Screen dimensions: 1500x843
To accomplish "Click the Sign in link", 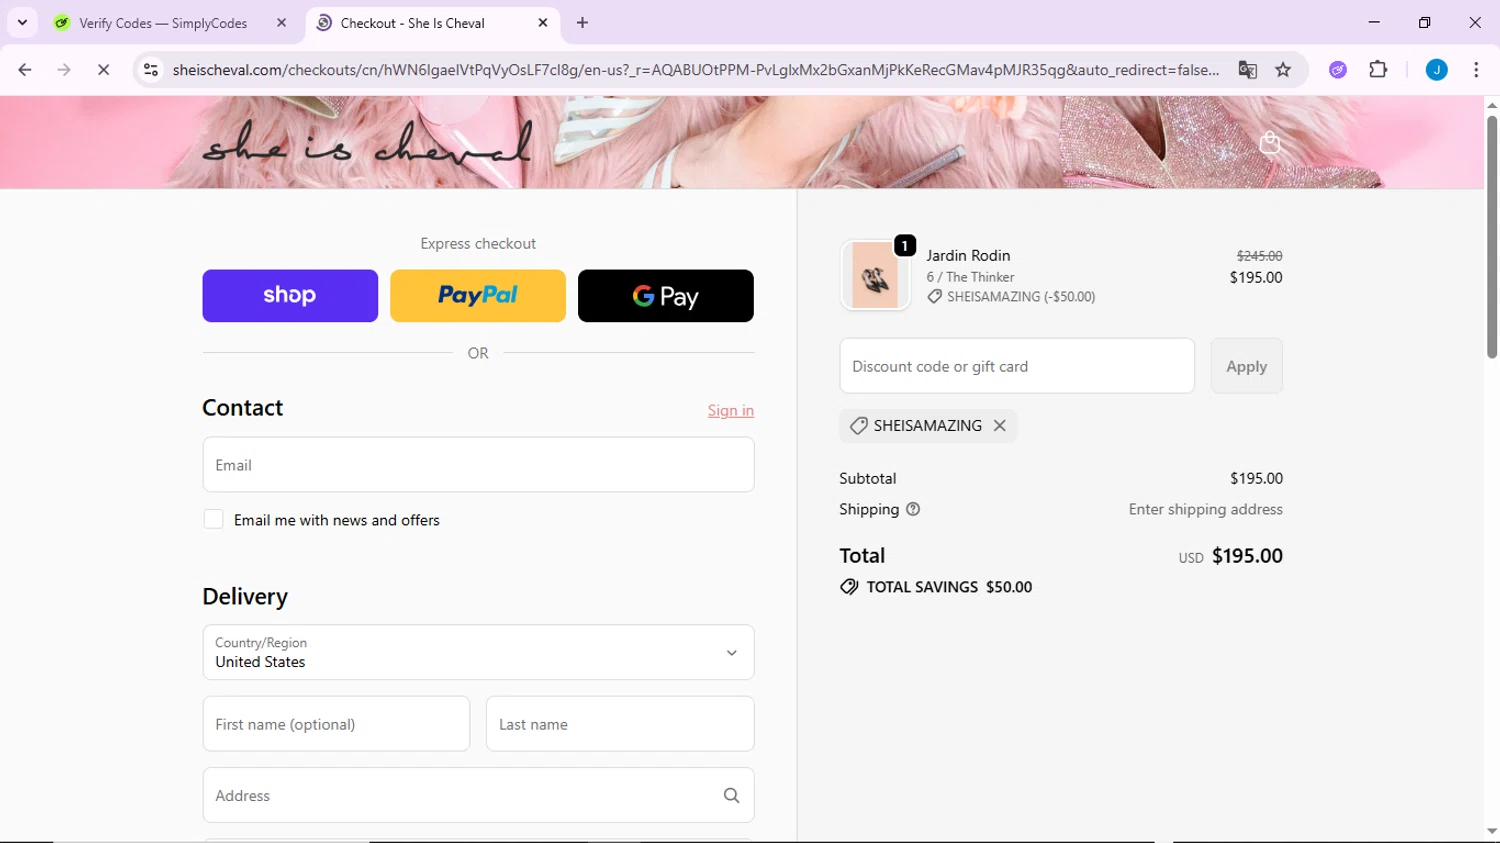I will 731,411.
